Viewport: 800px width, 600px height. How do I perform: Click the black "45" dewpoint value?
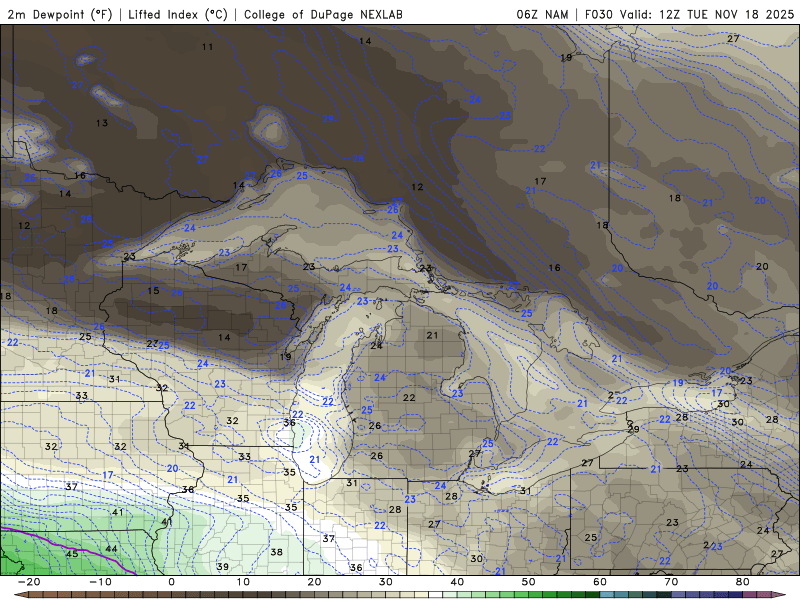[72, 554]
